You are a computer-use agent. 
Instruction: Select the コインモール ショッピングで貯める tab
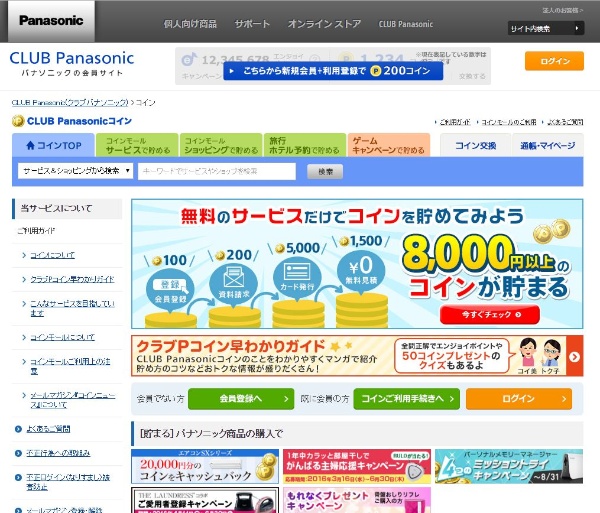pyautogui.click(x=221, y=145)
